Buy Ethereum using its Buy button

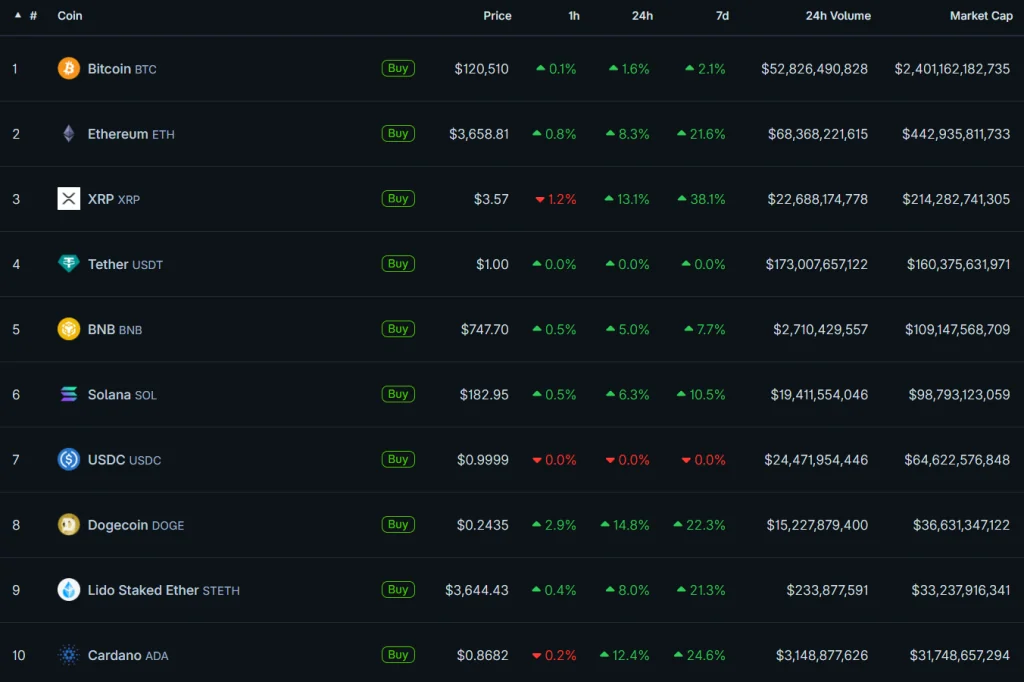pyautogui.click(x=398, y=133)
